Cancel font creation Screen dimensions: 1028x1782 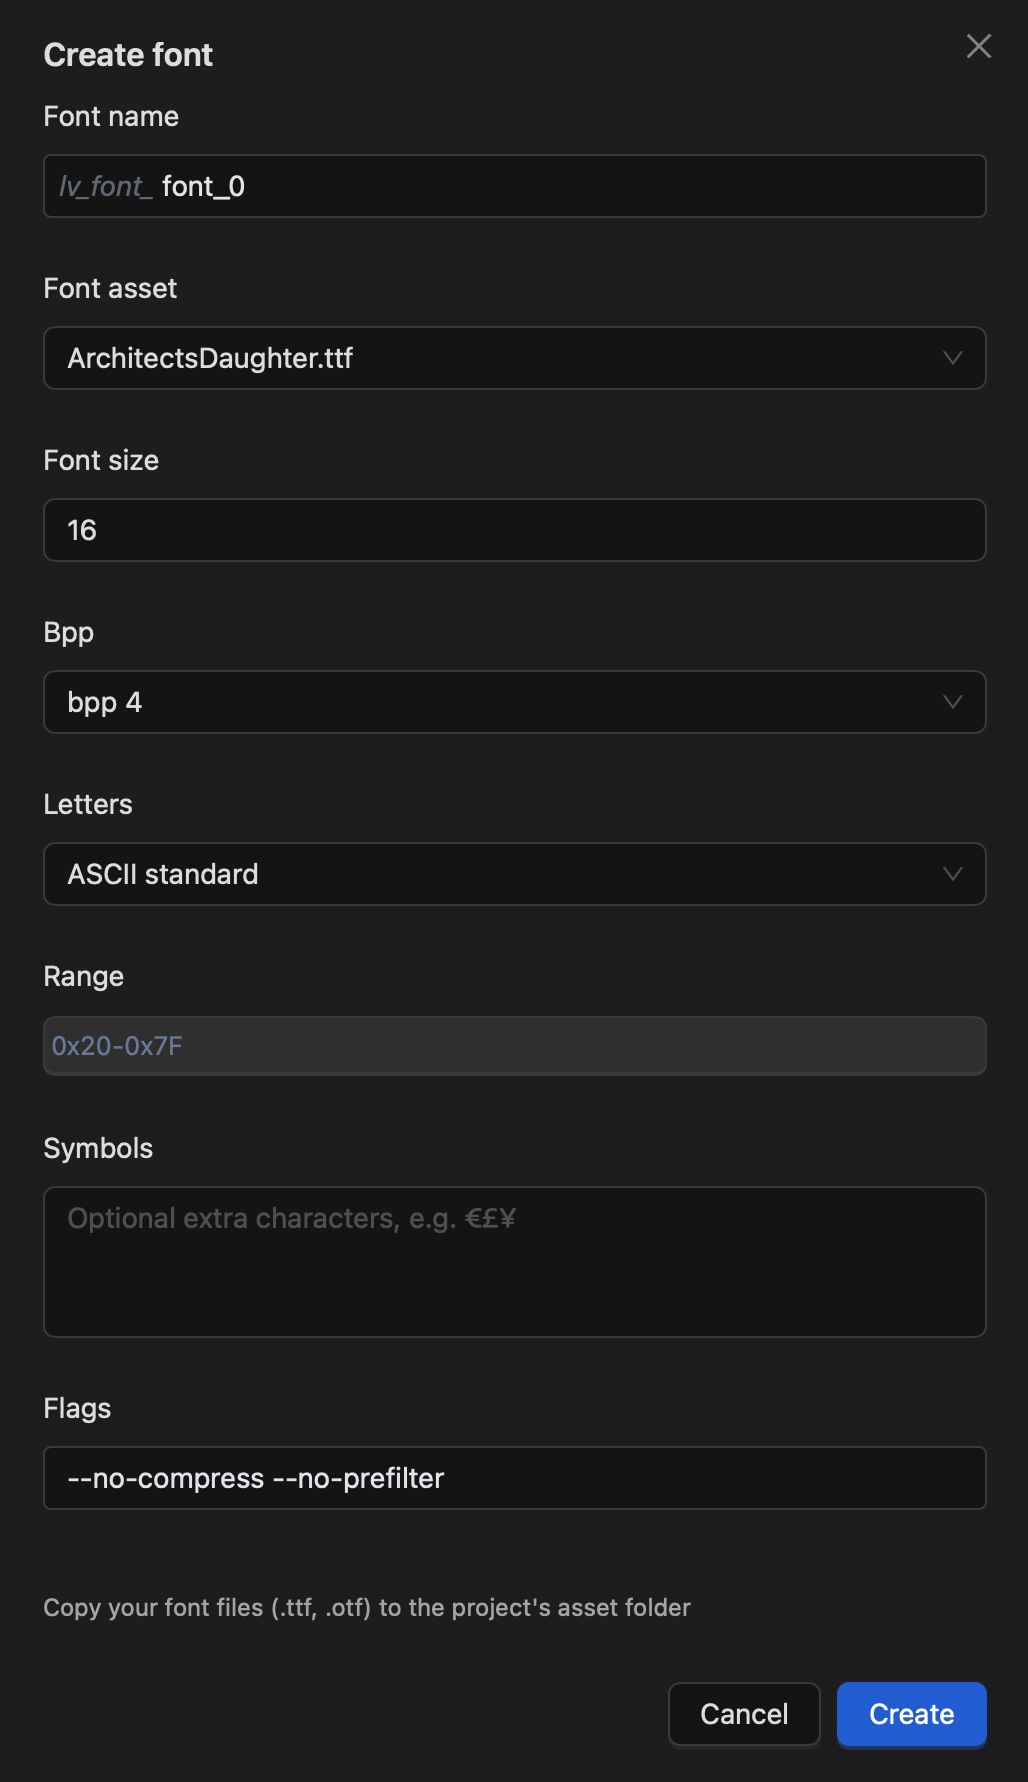click(744, 1714)
